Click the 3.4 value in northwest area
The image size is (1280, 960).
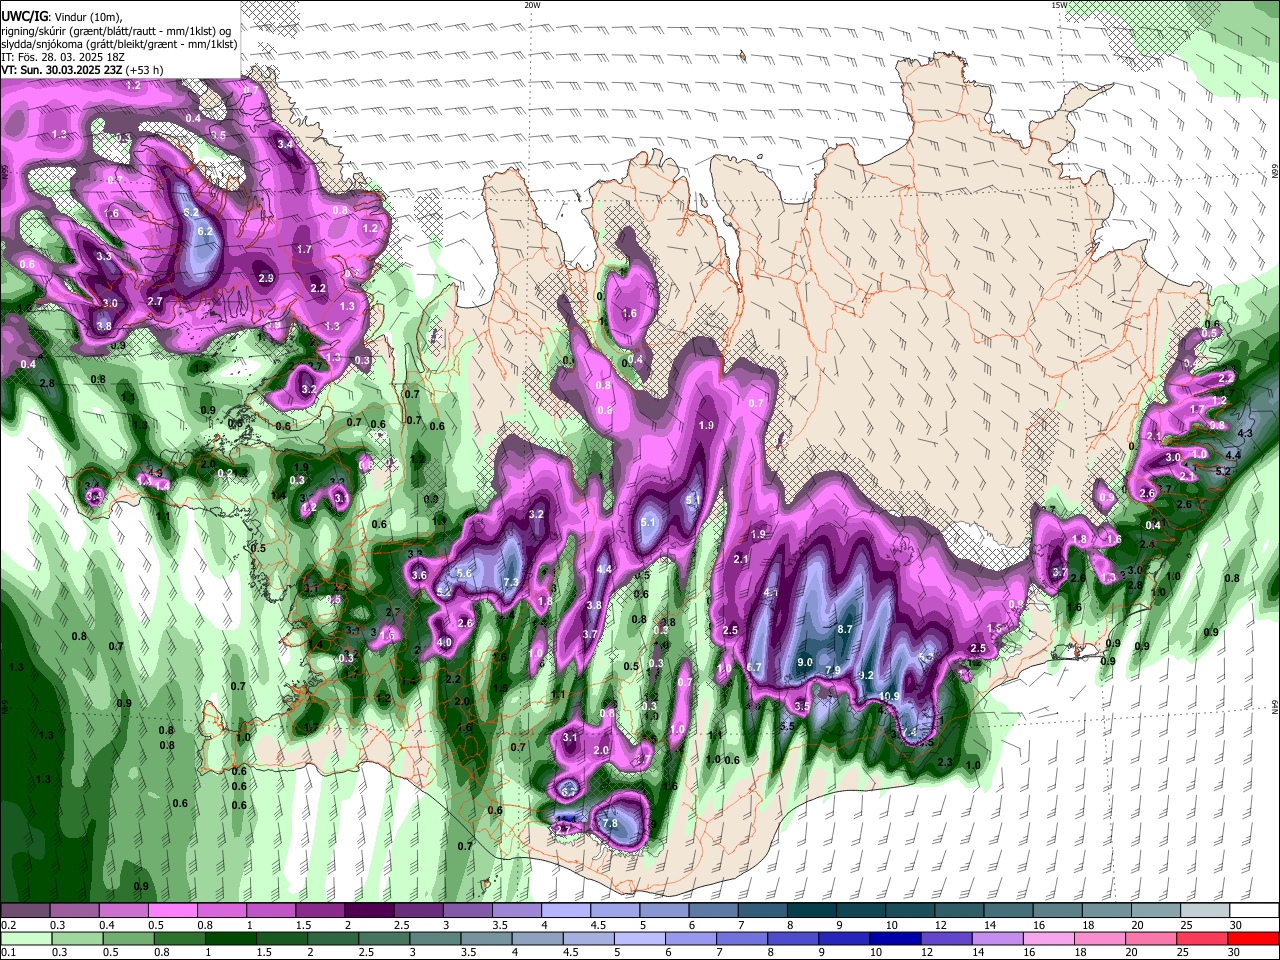pyautogui.click(x=286, y=144)
